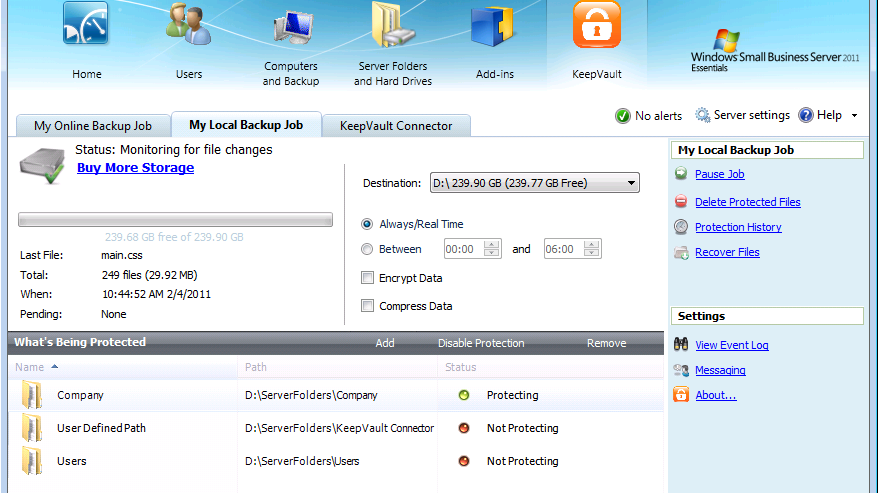Click the green No alerts icon
This screenshot has height=493, width=878.
623,116
